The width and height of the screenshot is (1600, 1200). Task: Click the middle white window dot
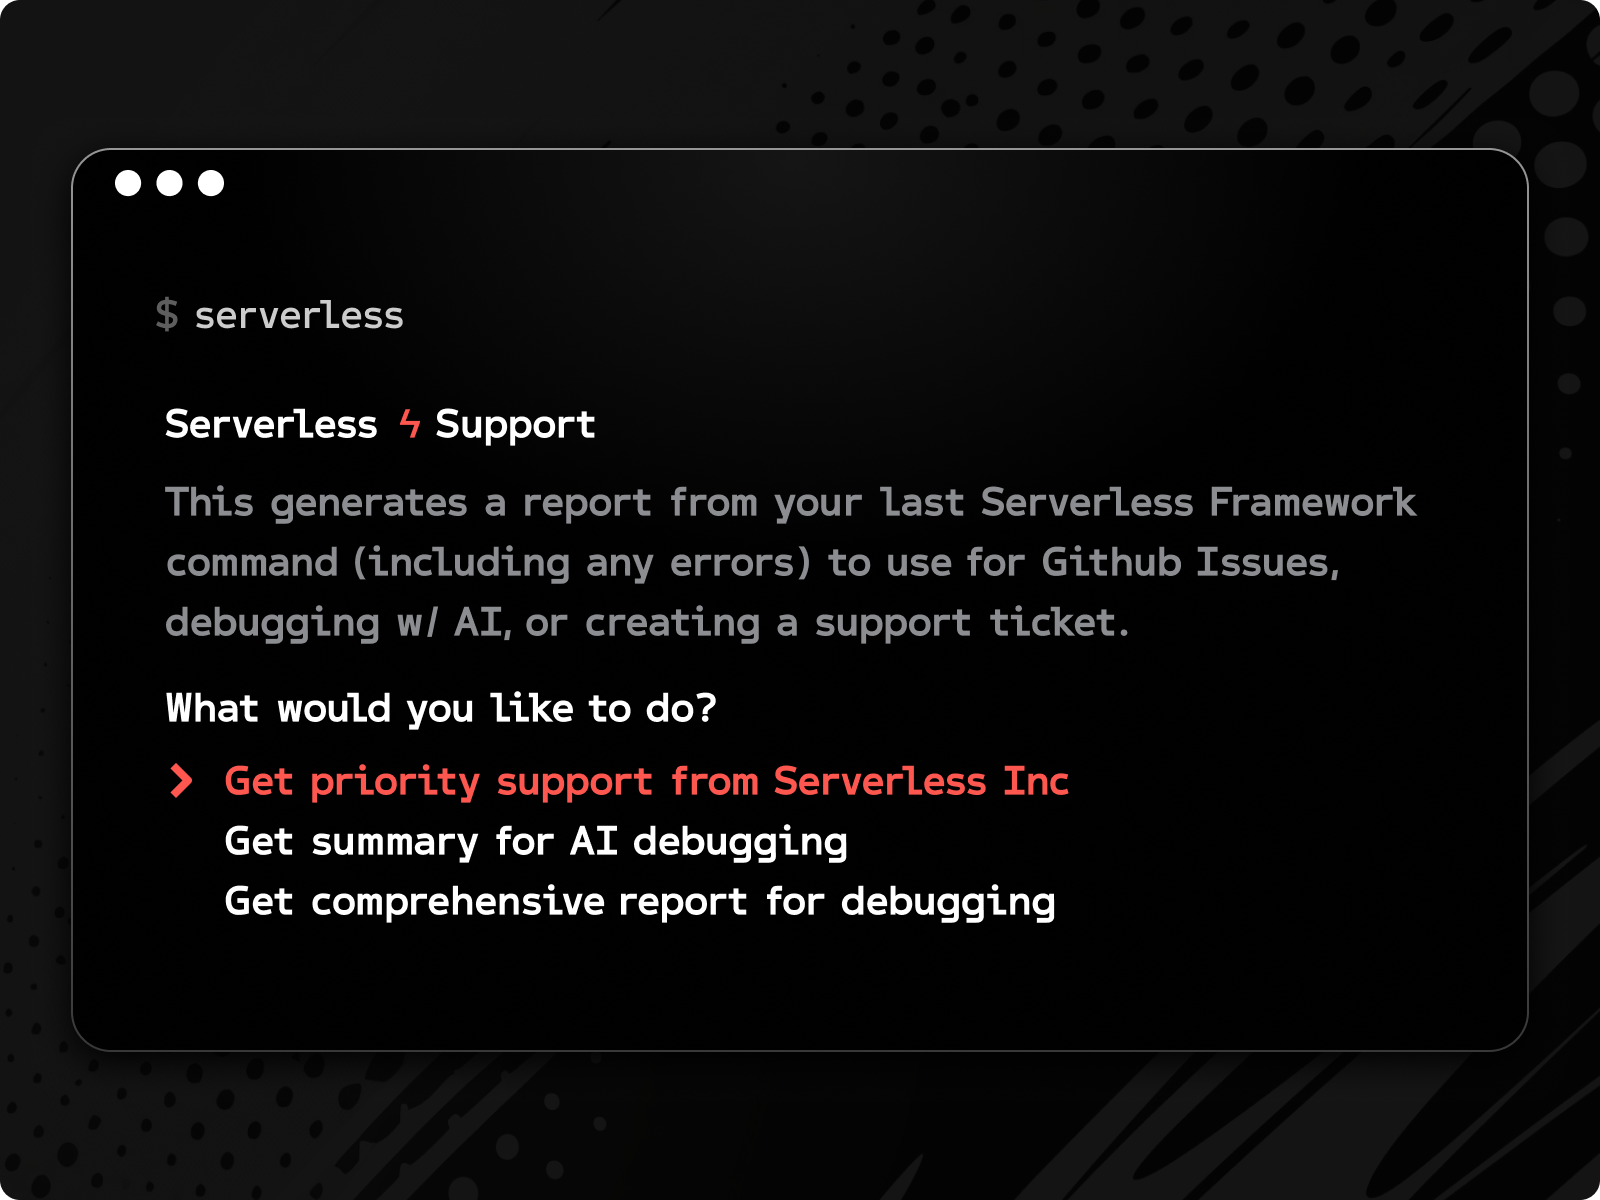coord(170,183)
